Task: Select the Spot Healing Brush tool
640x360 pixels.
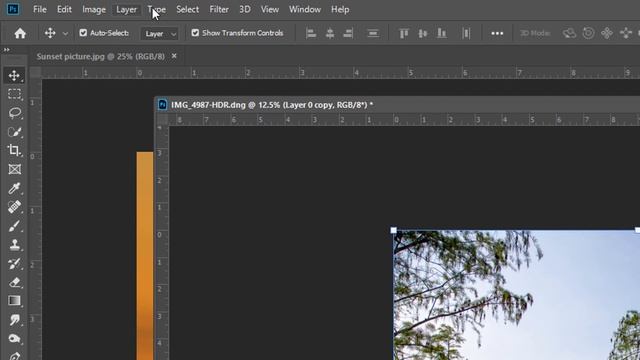Action: click(x=14, y=207)
